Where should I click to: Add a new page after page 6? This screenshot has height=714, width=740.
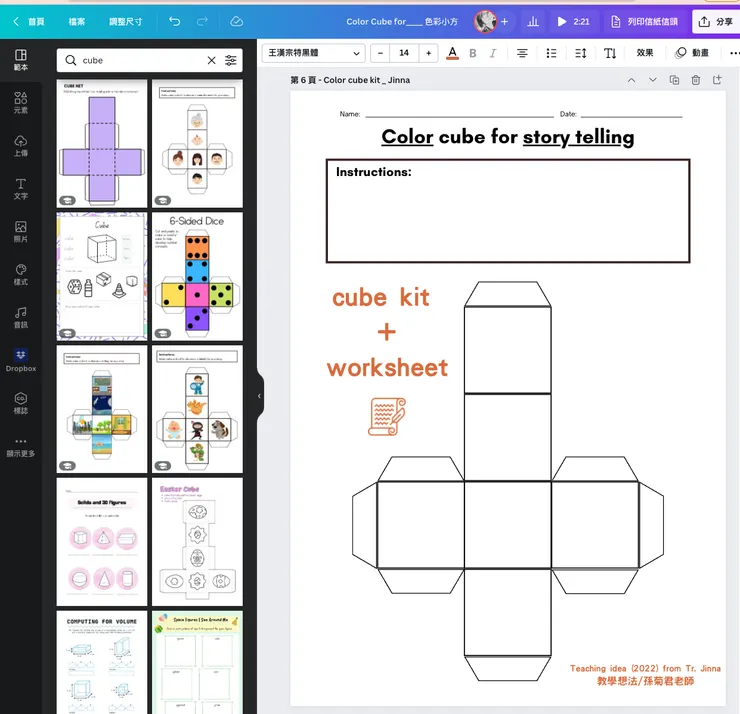[717, 80]
